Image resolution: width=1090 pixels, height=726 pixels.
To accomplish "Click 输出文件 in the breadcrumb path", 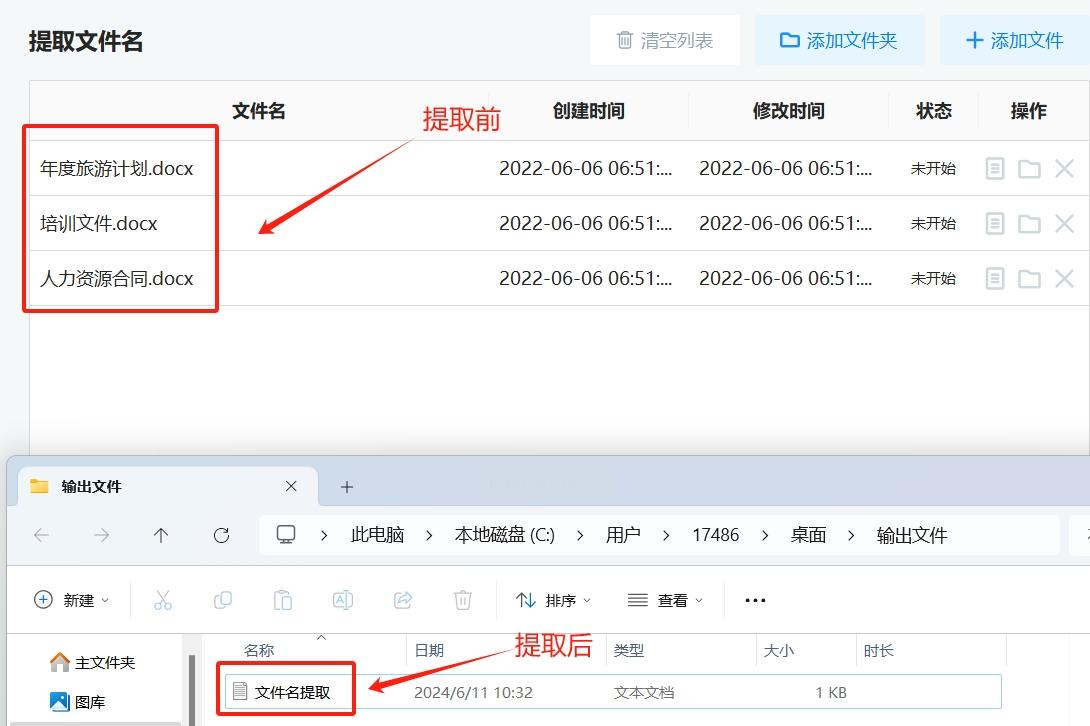I will (912, 535).
